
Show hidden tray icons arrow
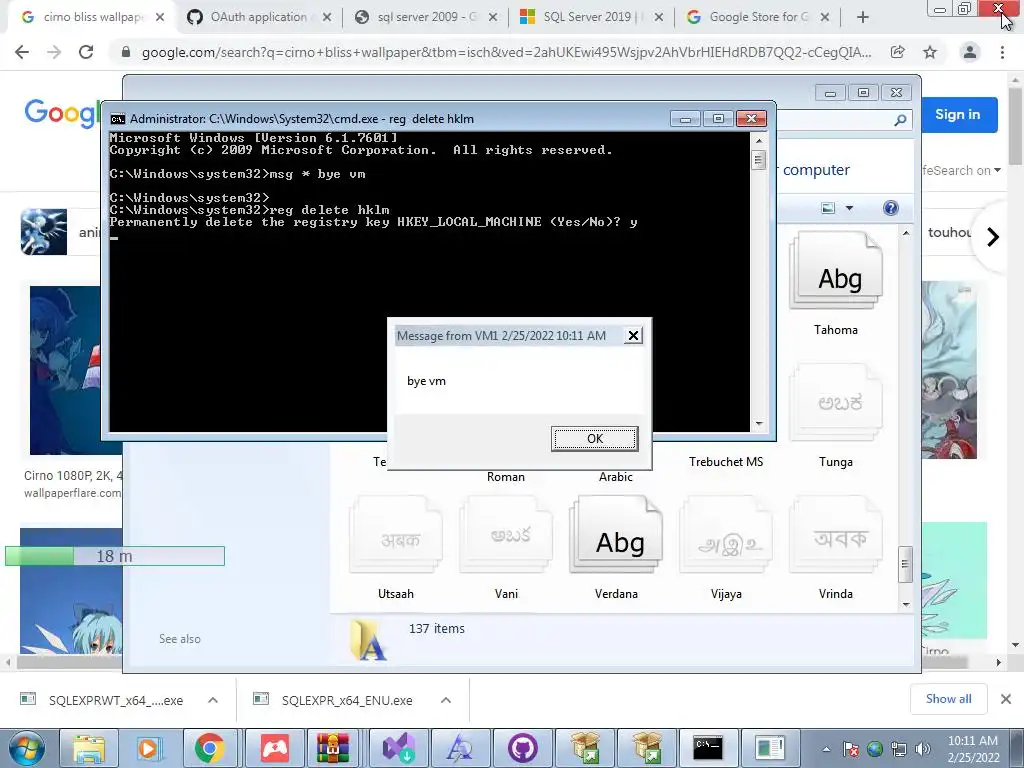coord(826,749)
